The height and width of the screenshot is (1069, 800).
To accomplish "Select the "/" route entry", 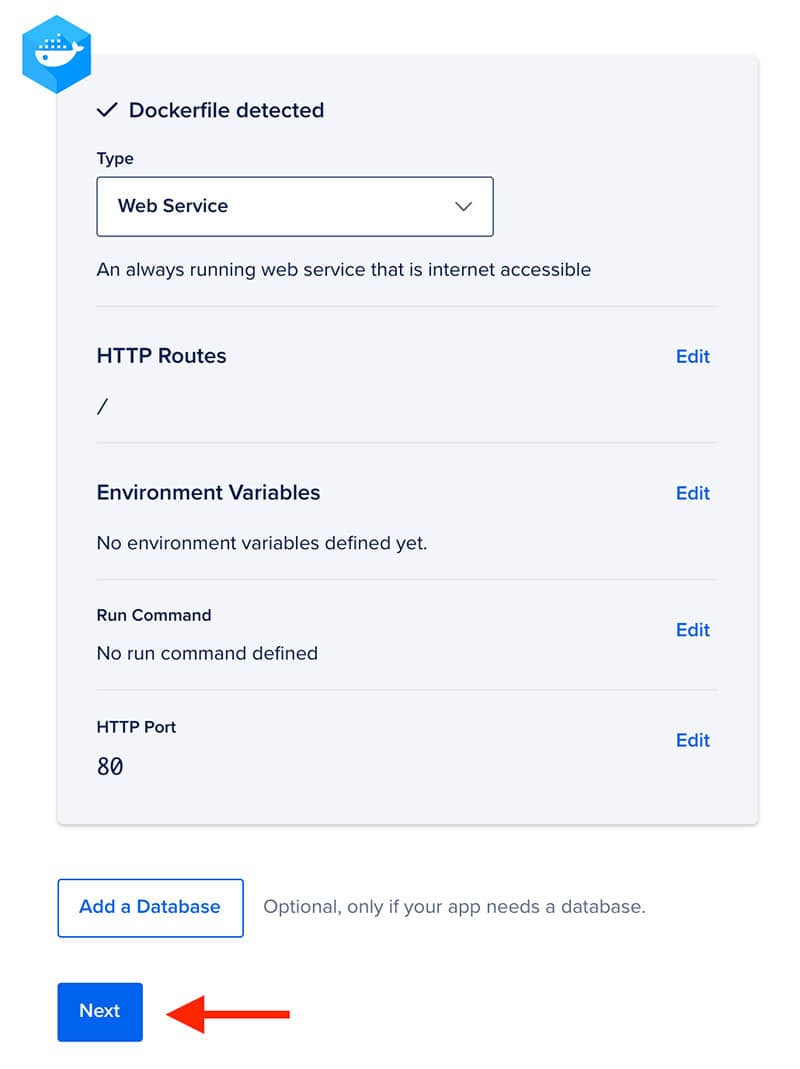I will pos(102,407).
